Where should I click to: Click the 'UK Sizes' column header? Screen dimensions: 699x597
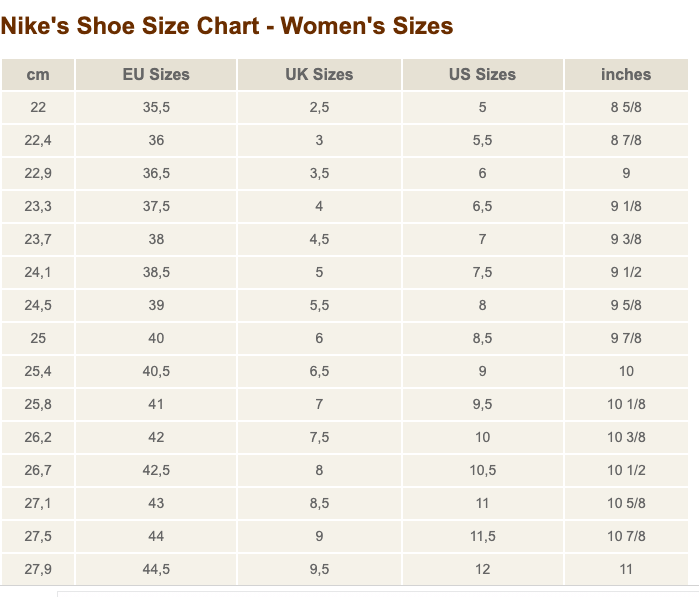319,74
